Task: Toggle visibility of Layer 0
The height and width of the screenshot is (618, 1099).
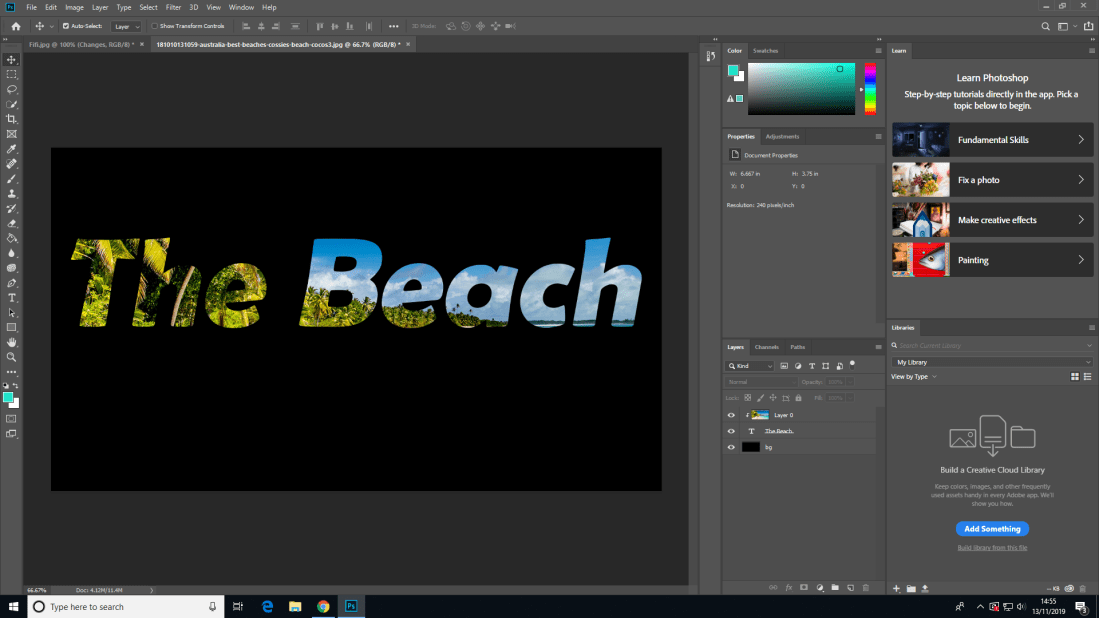Action: point(731,415)
